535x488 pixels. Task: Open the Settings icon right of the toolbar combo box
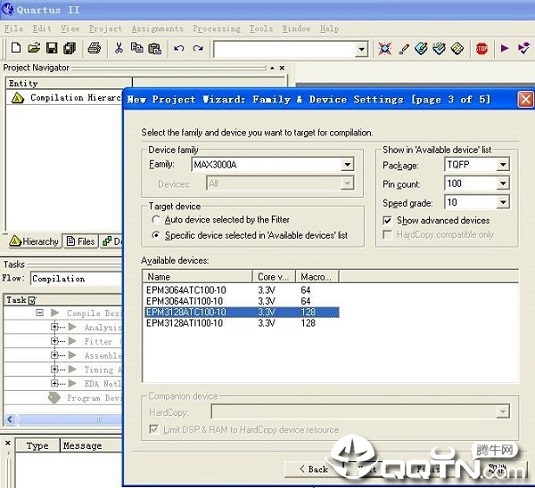coord(385,48)
